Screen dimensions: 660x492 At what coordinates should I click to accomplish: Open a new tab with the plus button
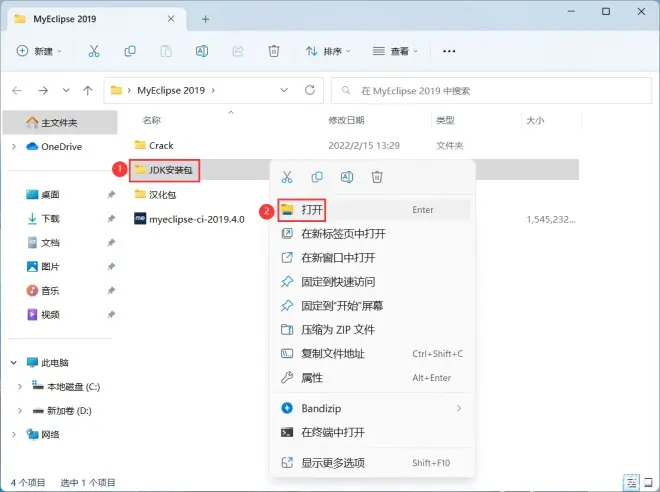pyautogui.click(x=205, y=19)
